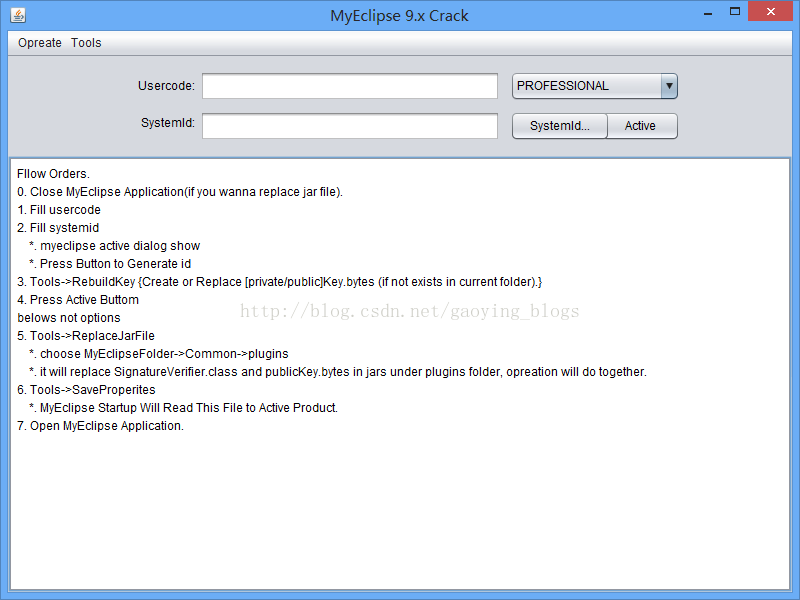The width and height of the screenshot is (800, 600).
Task: Click the 'belows not options' line
Action: pos(69,318)
